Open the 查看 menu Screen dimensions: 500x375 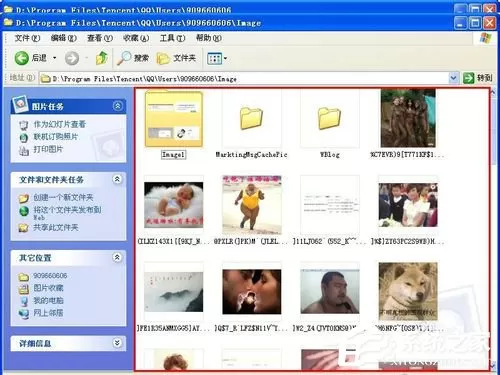point(100,38)
